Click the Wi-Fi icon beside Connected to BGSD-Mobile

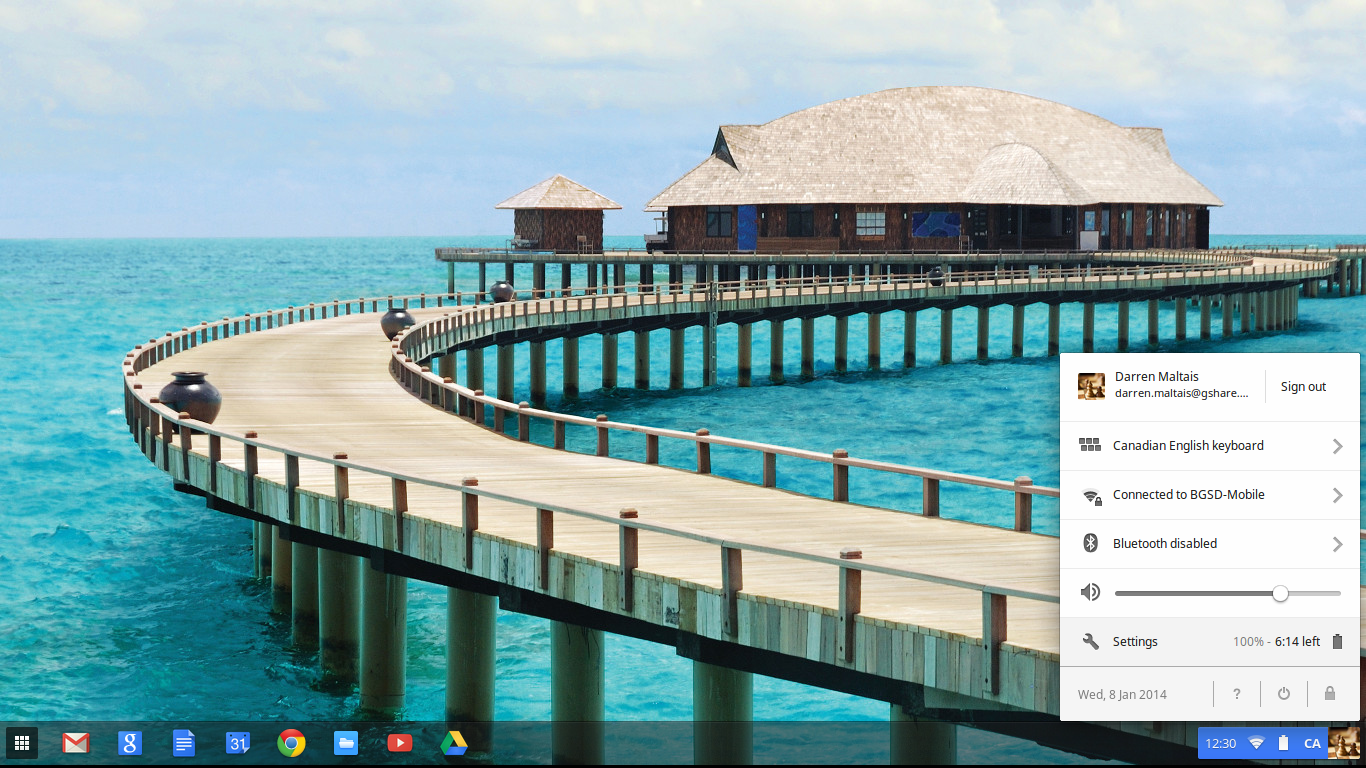click(1091, 495)
